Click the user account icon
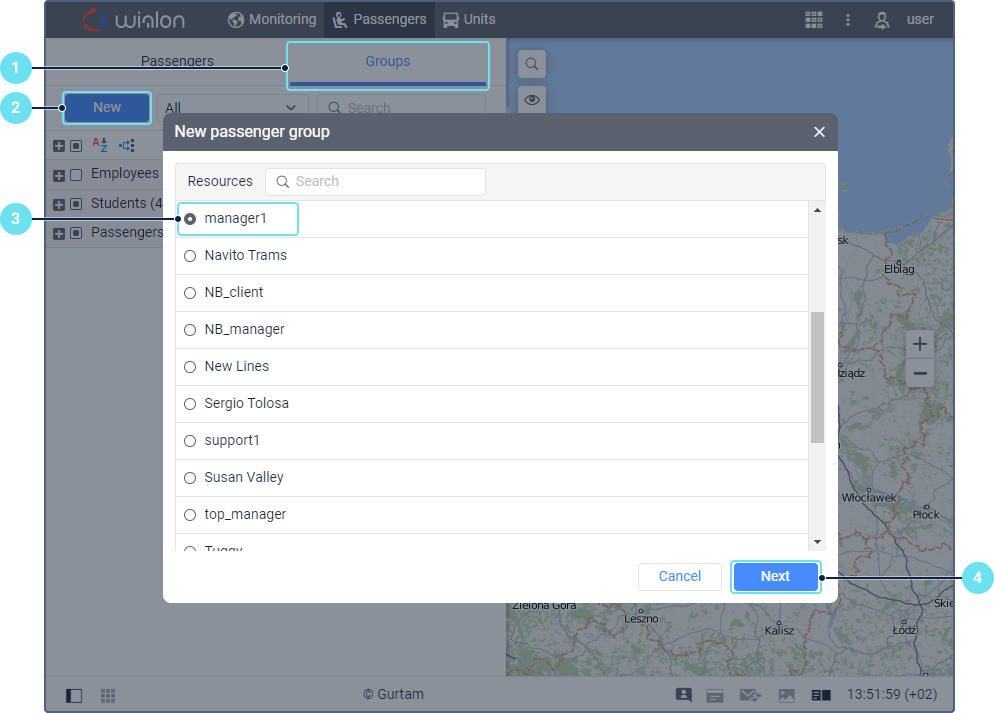This screenshot has width=994, height=713. (881, 20)
